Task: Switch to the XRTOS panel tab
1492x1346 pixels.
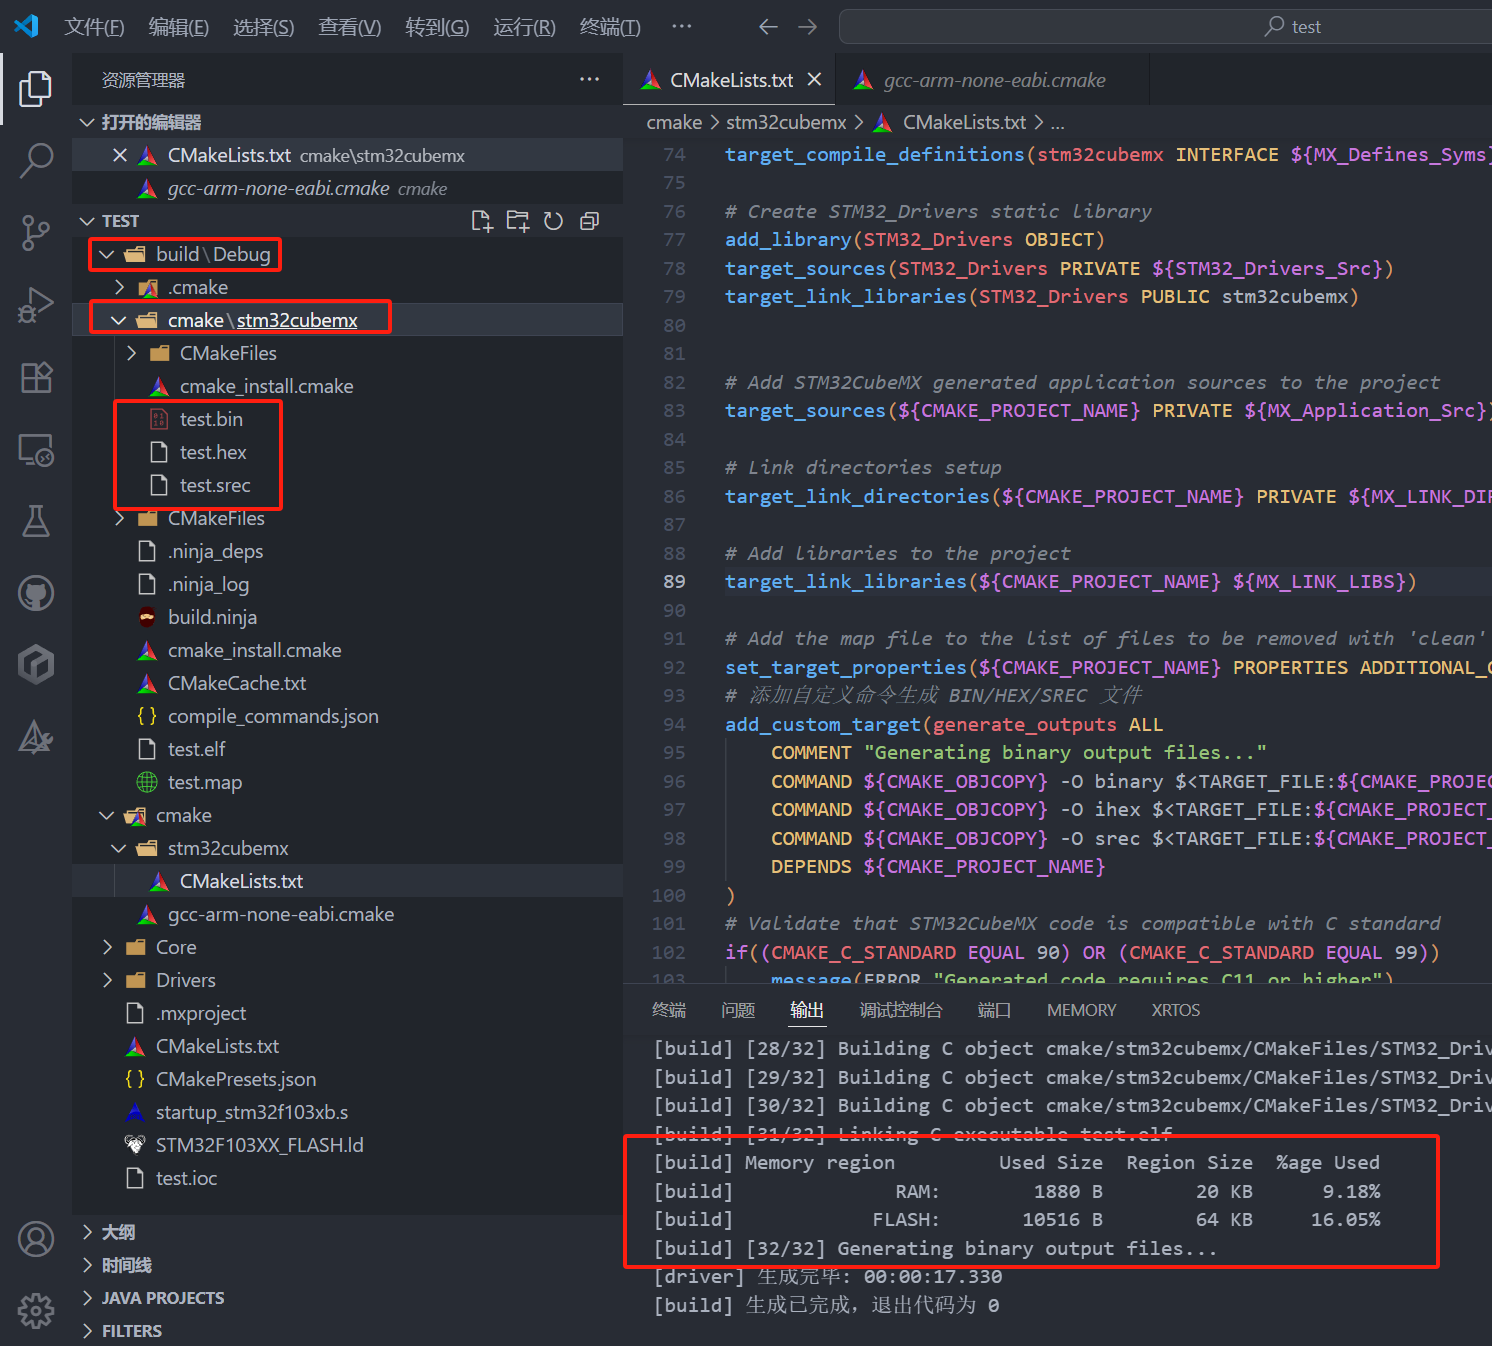Action: pos(1175,1010)
